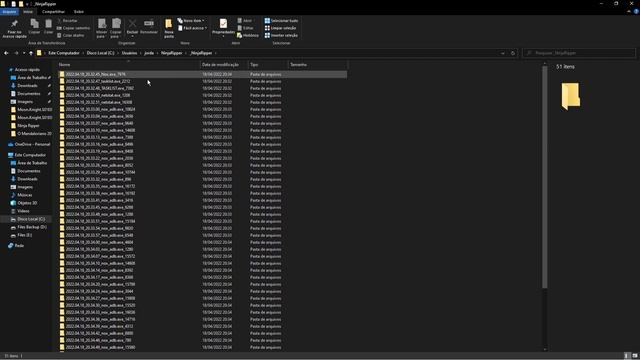Expand the Propriedades dropdown arrow
Image resolution: width=640 pixels, height=360 pixels.
click(223, 37)
